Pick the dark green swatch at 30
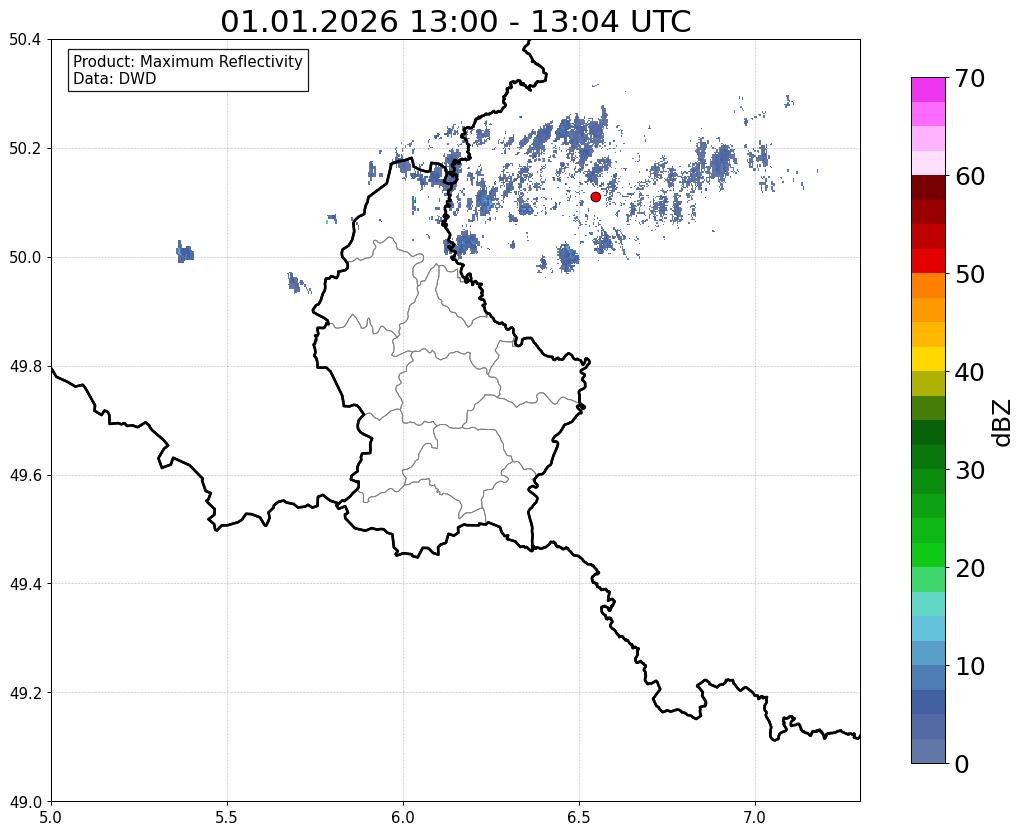Screen dimensions: 1023x834 coord(928,457)
